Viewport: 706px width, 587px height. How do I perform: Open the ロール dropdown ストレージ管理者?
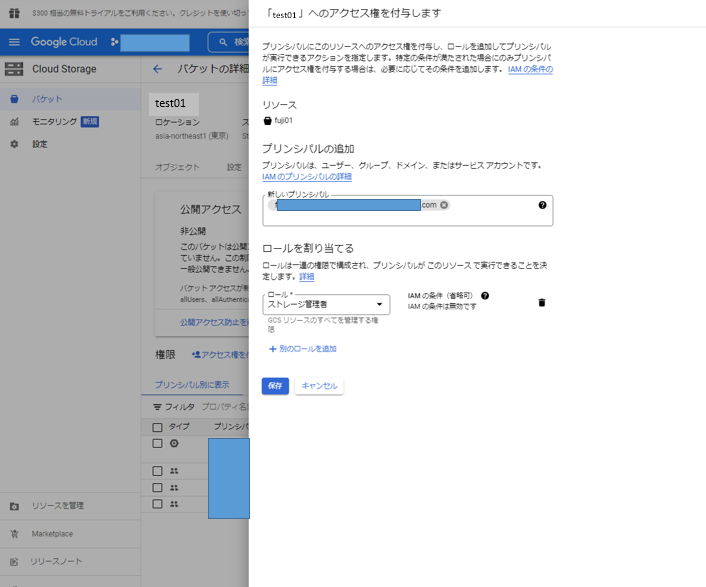click(326, 305)
